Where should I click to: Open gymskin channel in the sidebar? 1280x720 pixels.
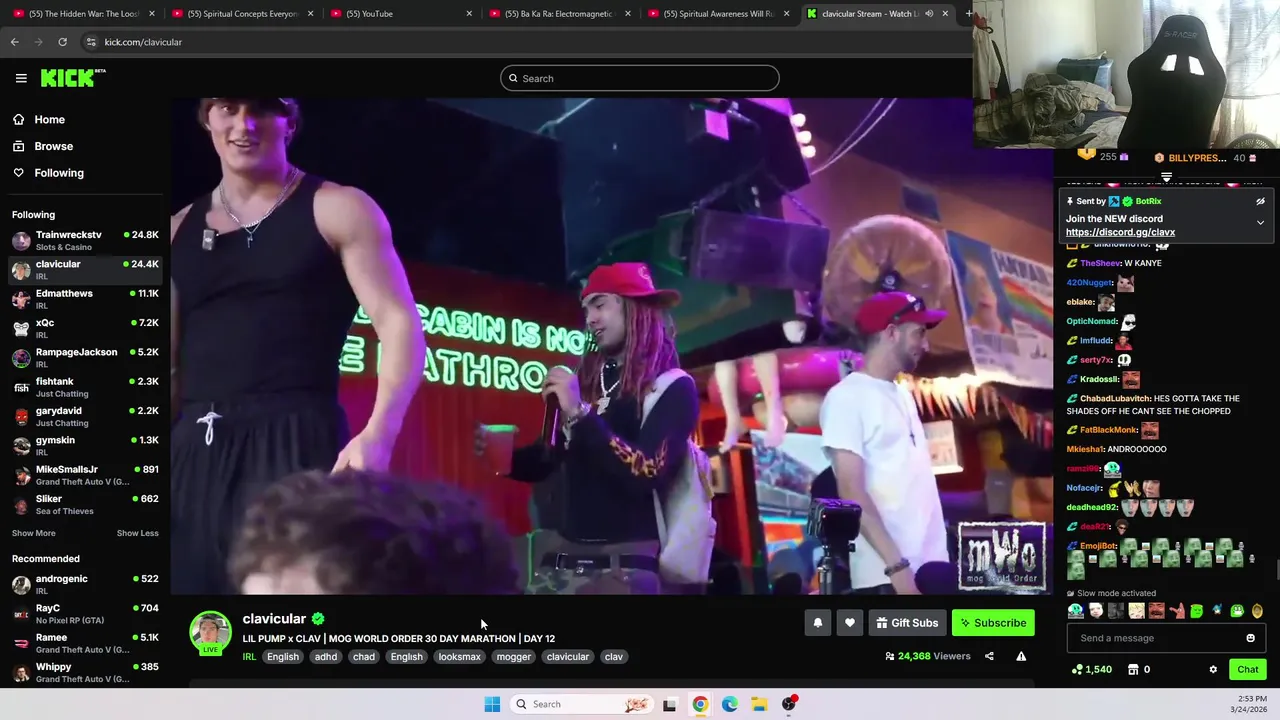85,446
